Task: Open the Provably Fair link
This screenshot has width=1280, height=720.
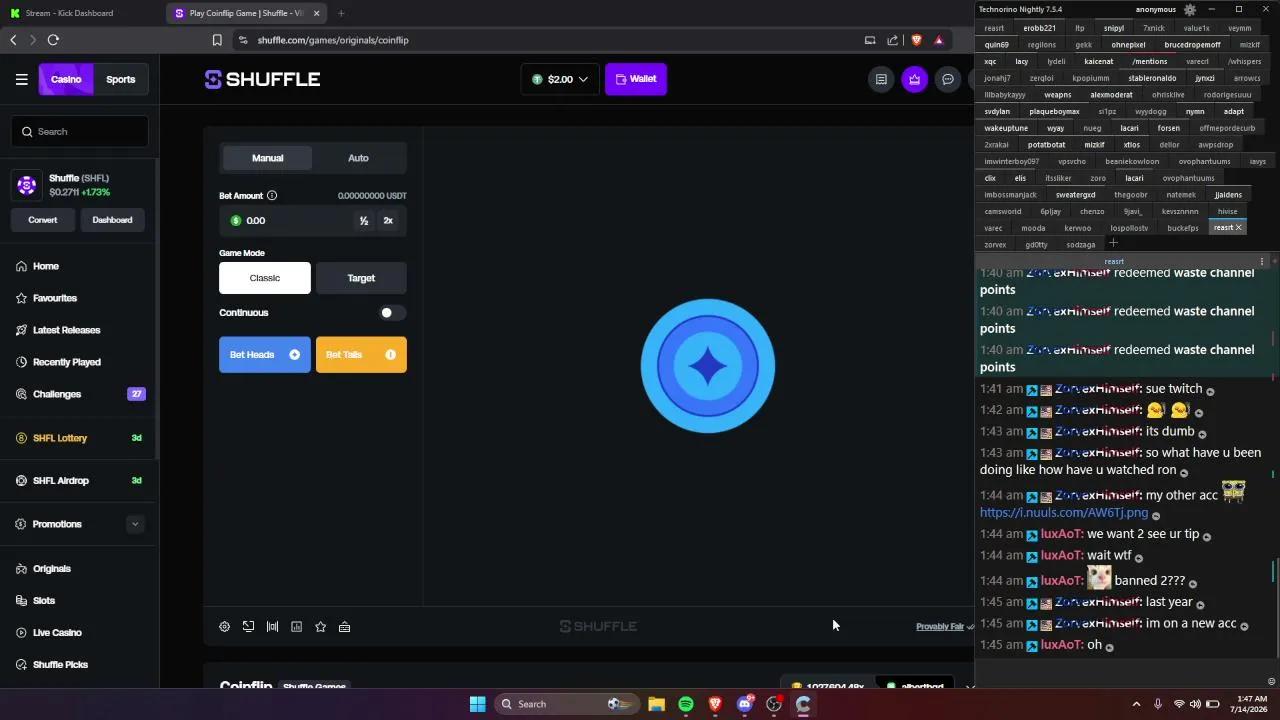Action: pyautogui.click(x=940, y=627)
